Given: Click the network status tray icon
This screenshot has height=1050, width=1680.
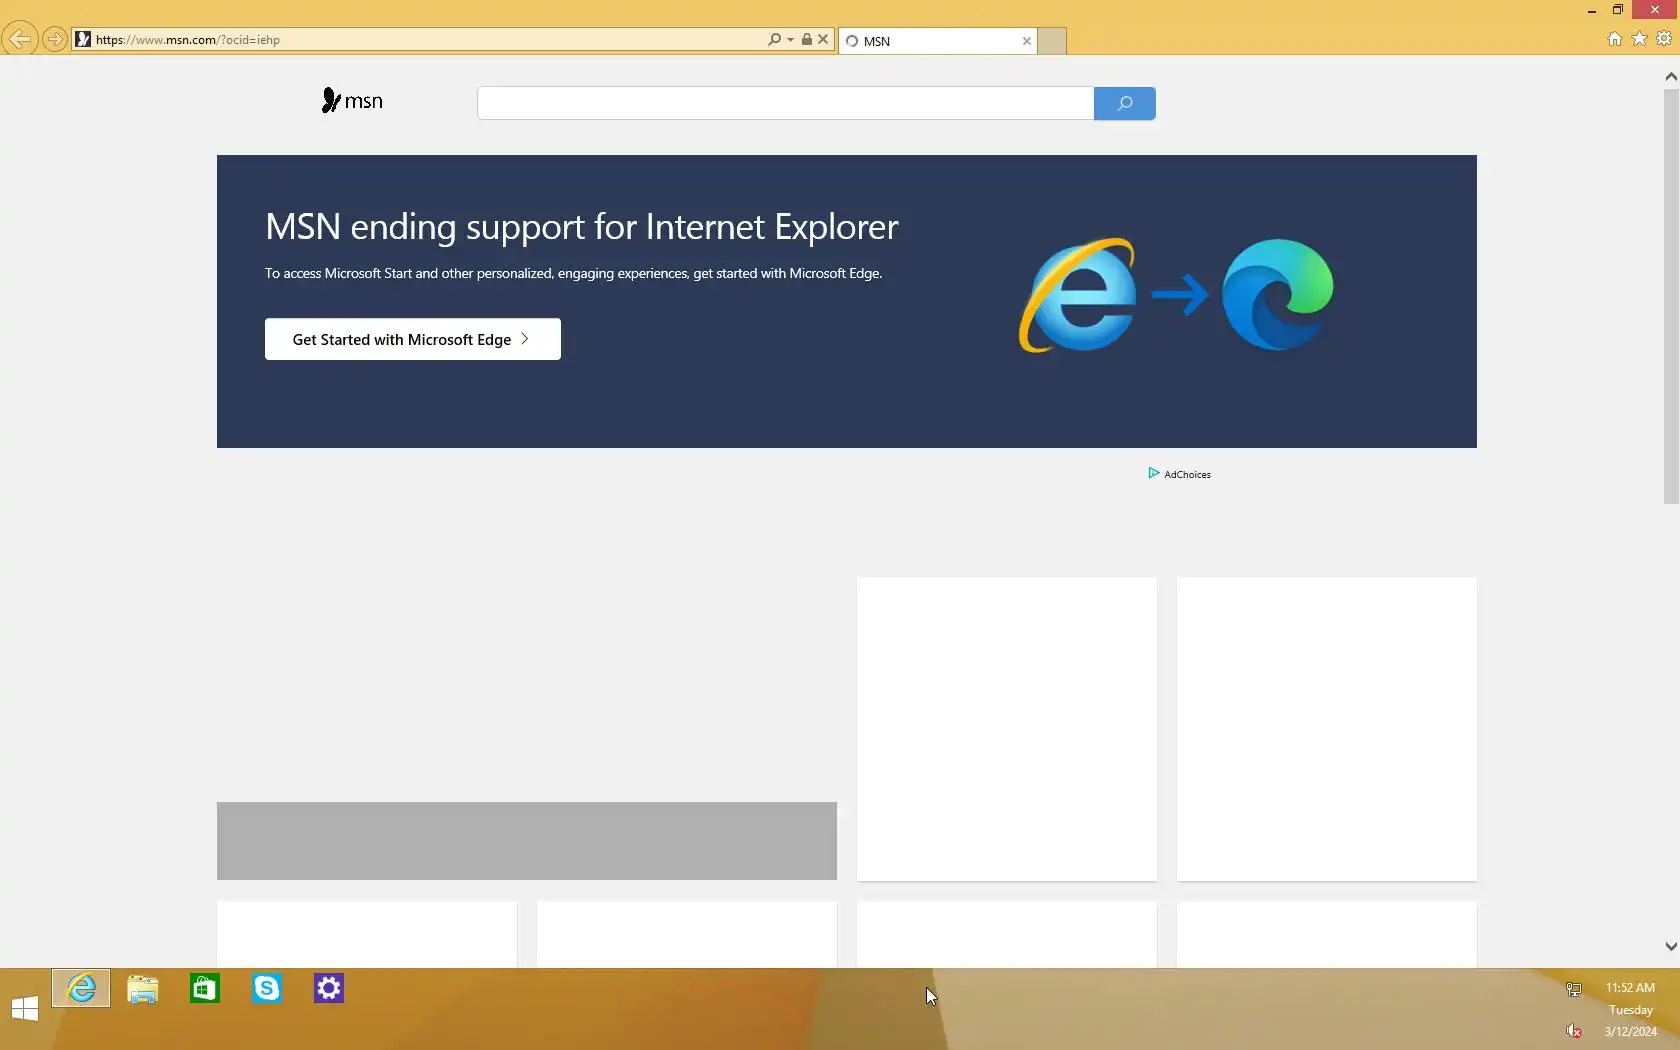Looking at the screenshot, I should tap(1574, 989).
